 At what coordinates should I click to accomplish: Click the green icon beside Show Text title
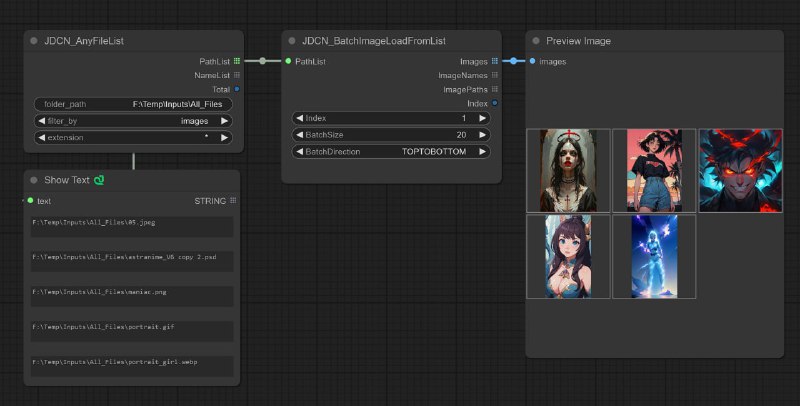tap(99, 181)
